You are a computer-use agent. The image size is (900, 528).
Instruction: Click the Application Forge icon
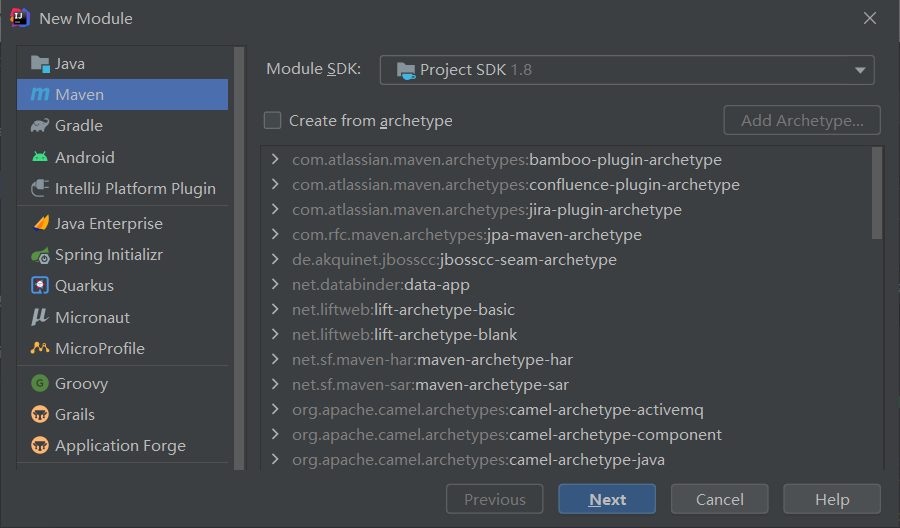tap(40, 445)
